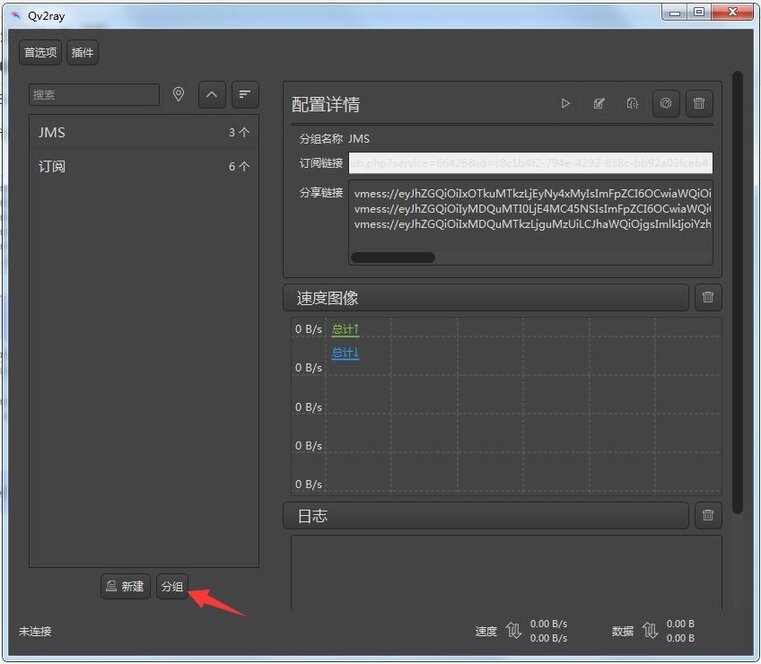761x664 pixels.
Task: Click the right panel vertical scrollbar
Action: tap(737, 292)
